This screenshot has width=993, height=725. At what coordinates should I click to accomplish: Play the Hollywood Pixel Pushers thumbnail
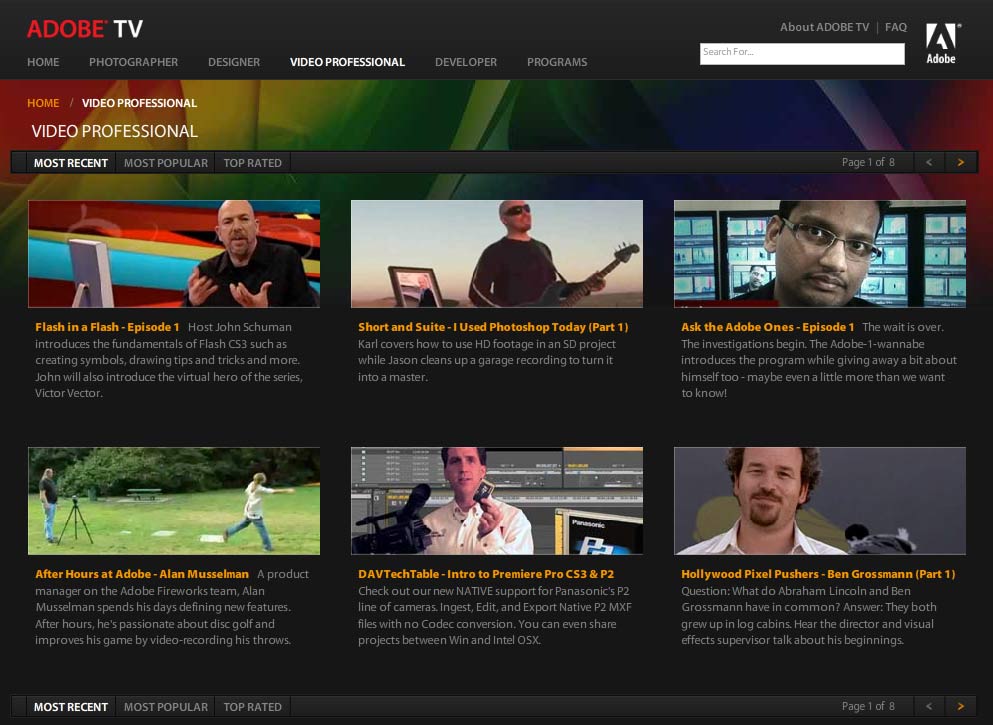pos(820,501)
